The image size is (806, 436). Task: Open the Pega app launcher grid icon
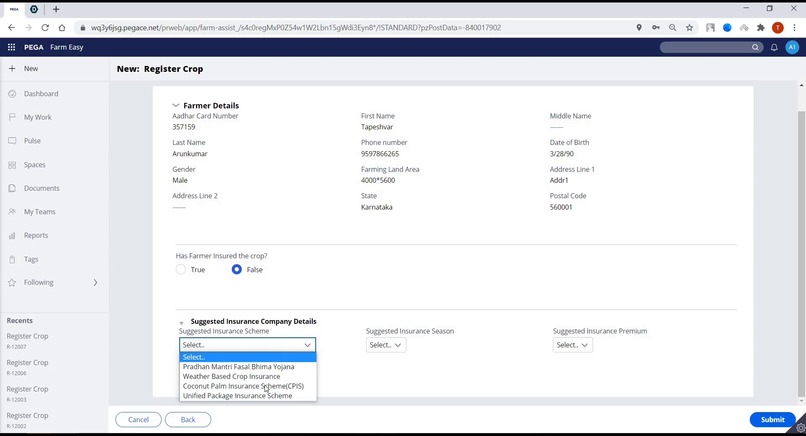point(11,47)
